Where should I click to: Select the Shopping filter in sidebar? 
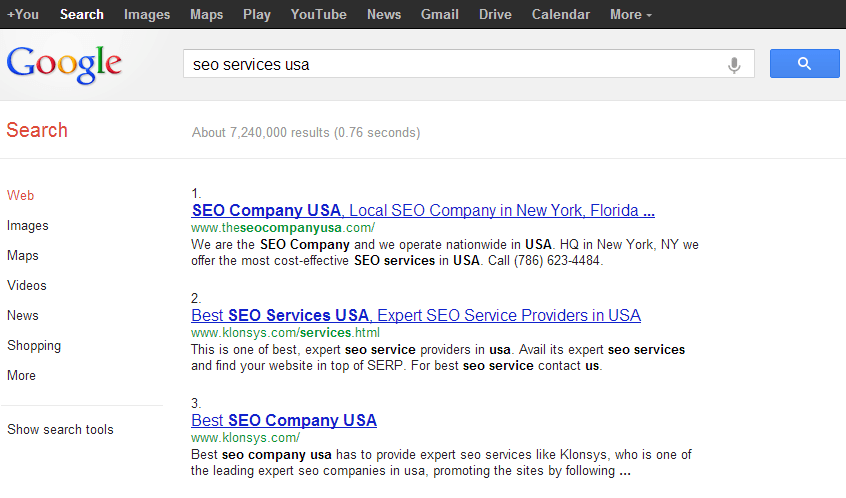point(34,346)
